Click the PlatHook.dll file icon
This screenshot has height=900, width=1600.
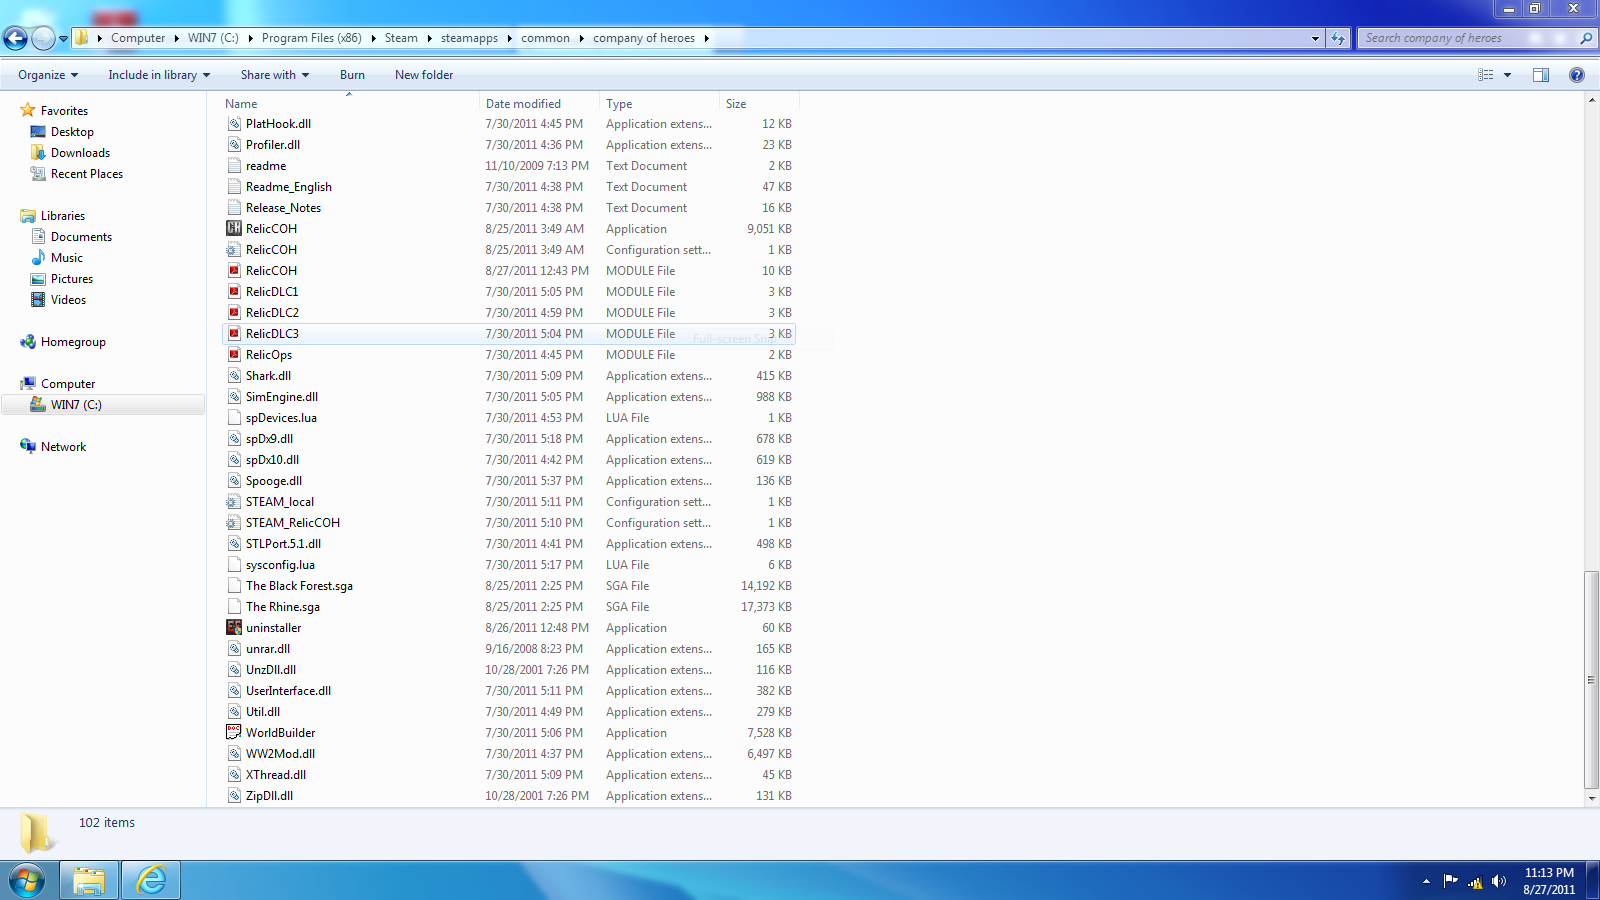(x=234, y=124)
